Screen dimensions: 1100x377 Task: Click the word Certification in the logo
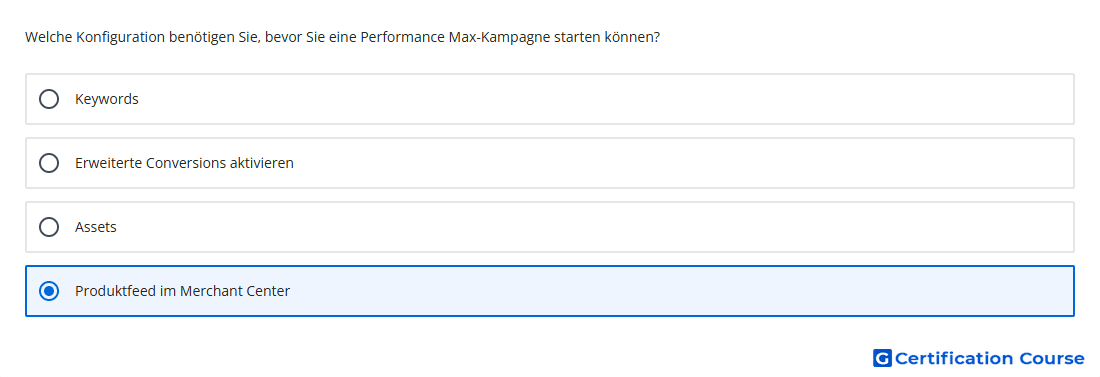[x=954, y=358]
